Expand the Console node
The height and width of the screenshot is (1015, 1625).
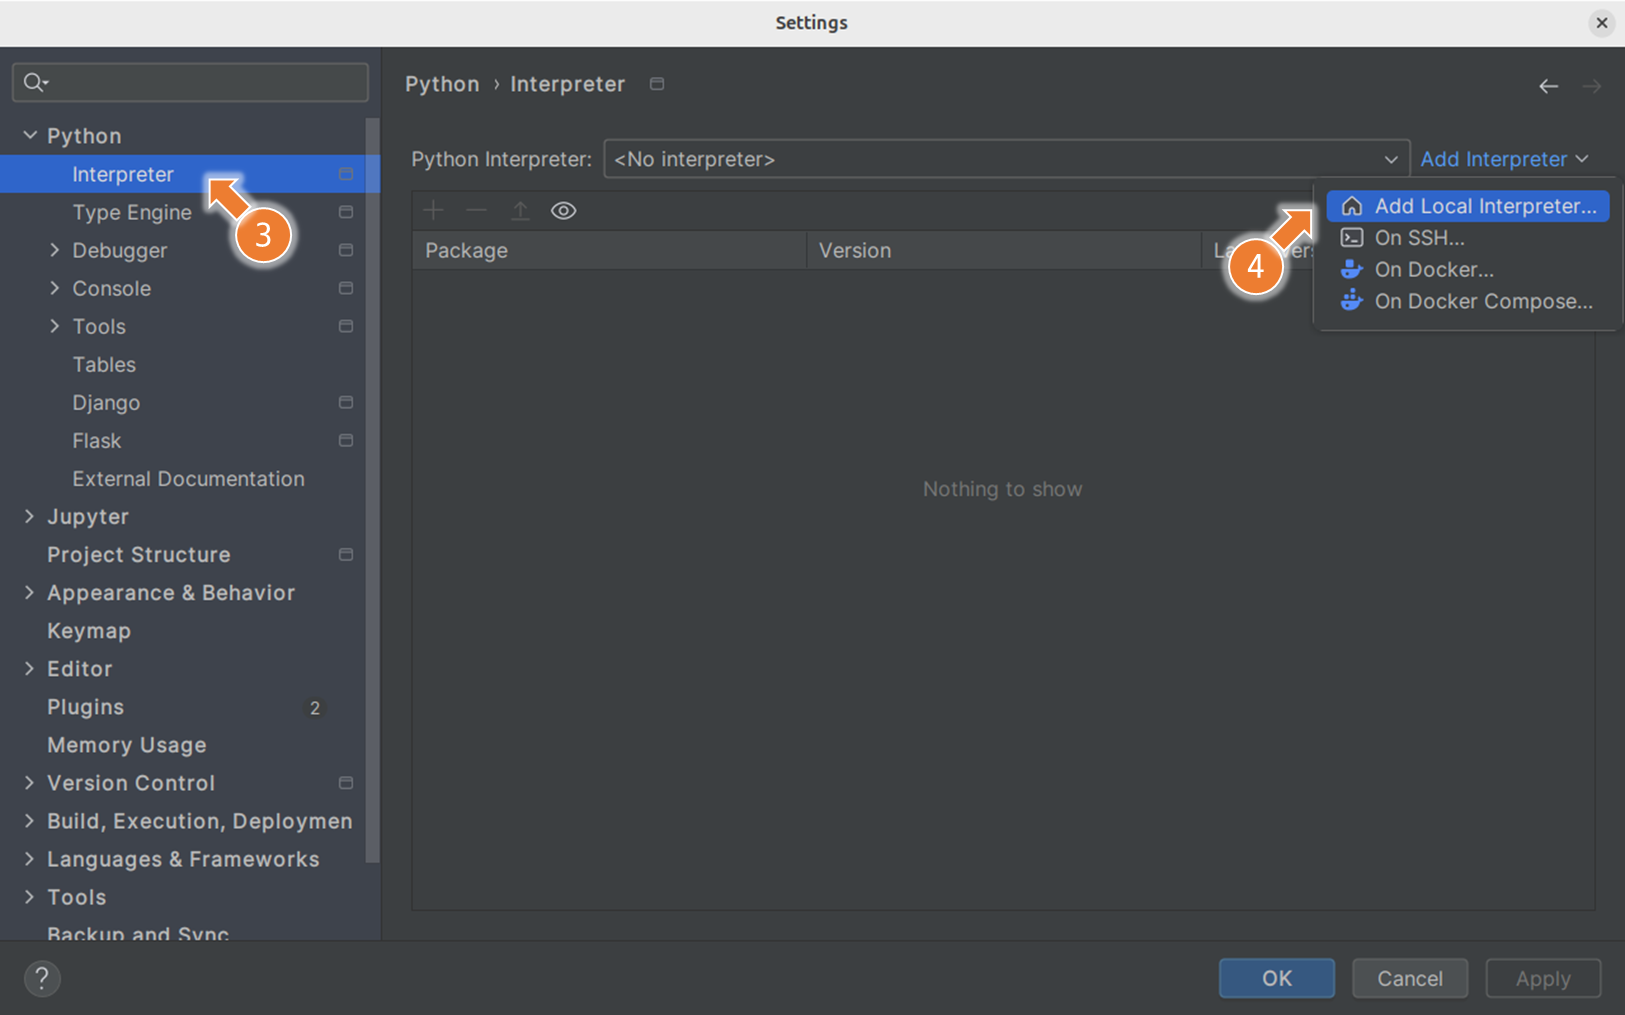click(x=55, y=288)
